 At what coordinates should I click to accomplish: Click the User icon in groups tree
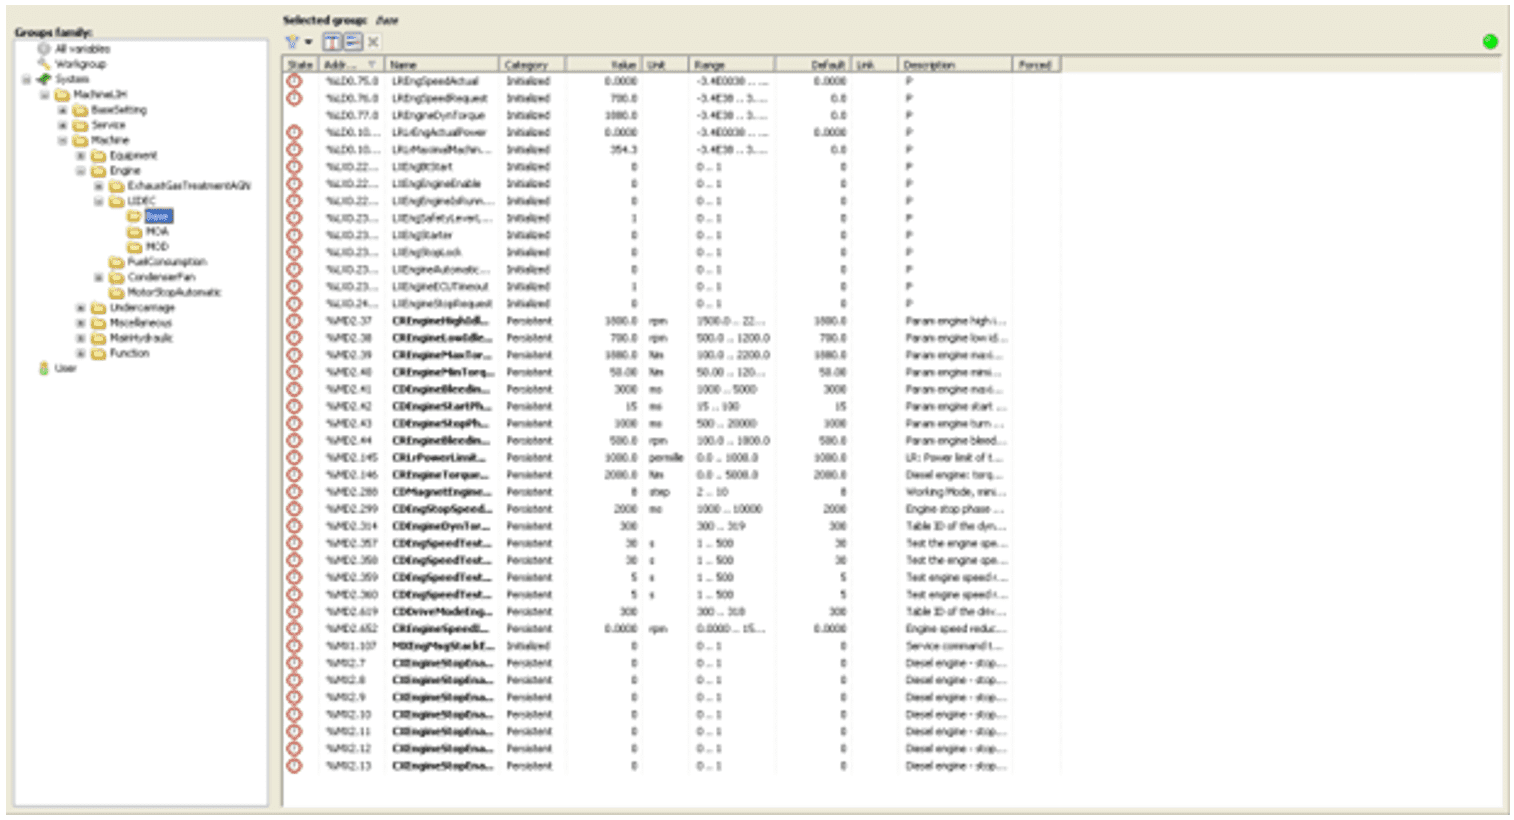(44, 369)
